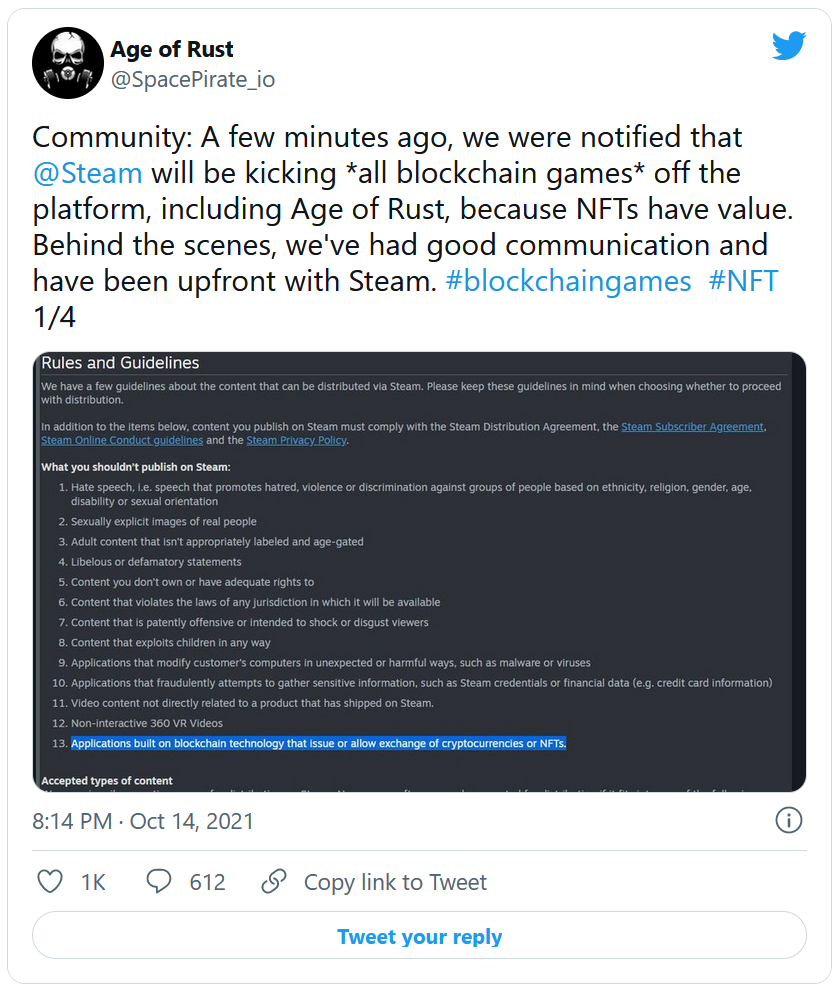Open the #NFT hashtag
839x993 pixels.
[743, 281]
